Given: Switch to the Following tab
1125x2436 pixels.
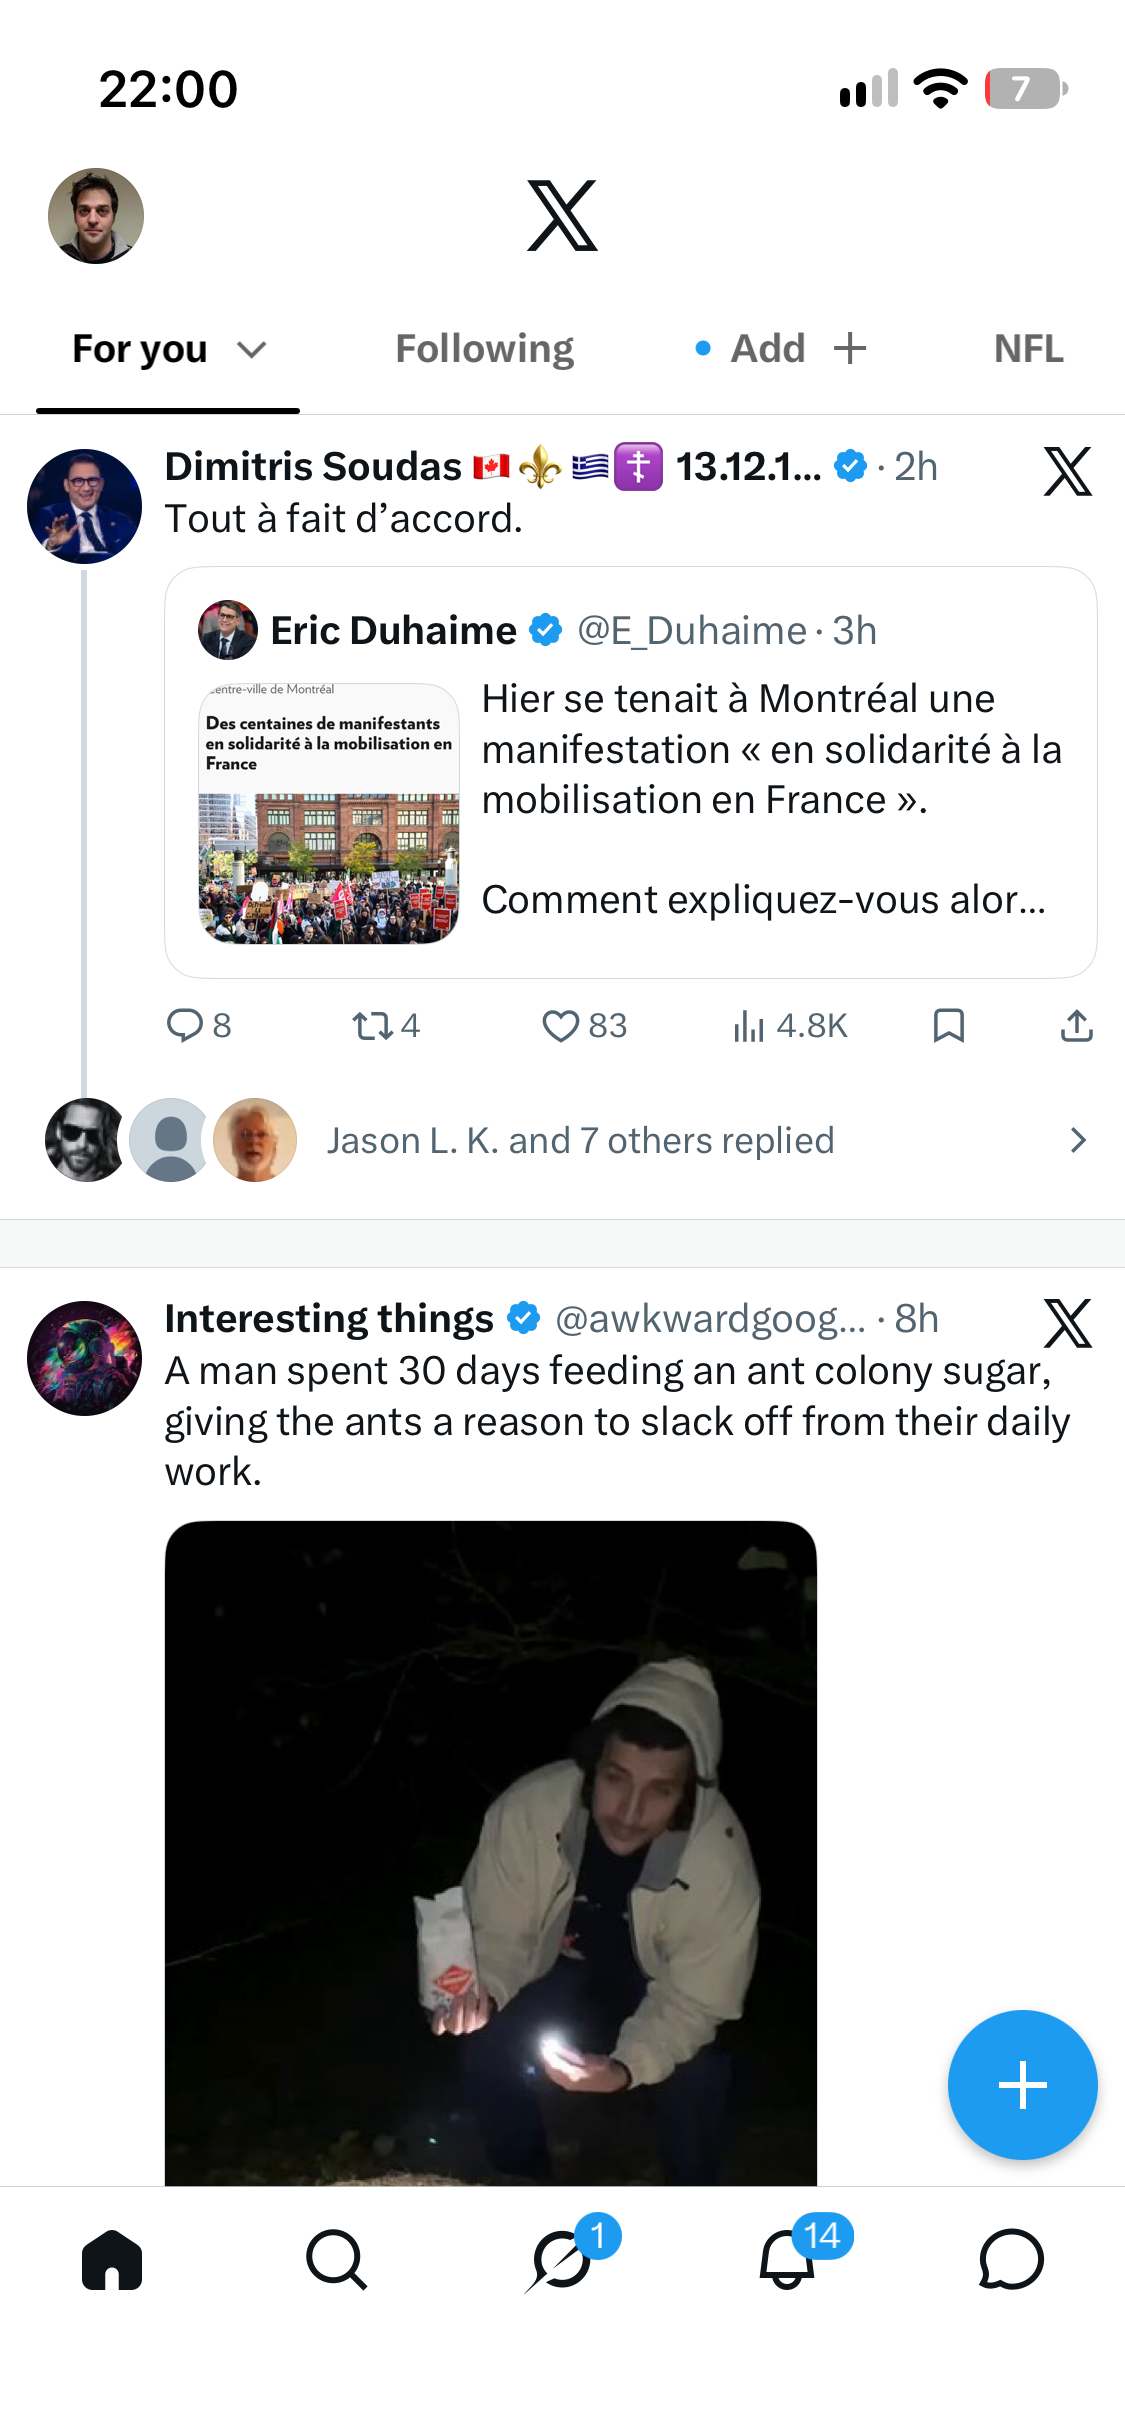Looking at the screenshot, I should tap(485, 349).
